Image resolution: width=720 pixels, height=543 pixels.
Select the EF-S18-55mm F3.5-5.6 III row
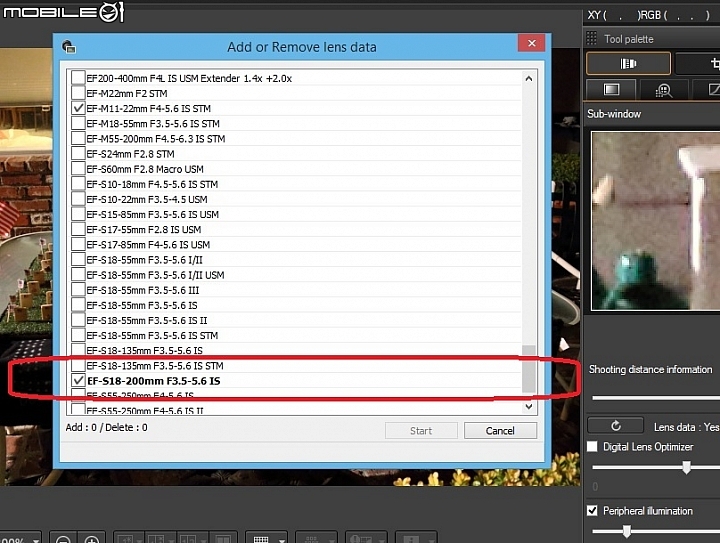[x=296, y=290]
